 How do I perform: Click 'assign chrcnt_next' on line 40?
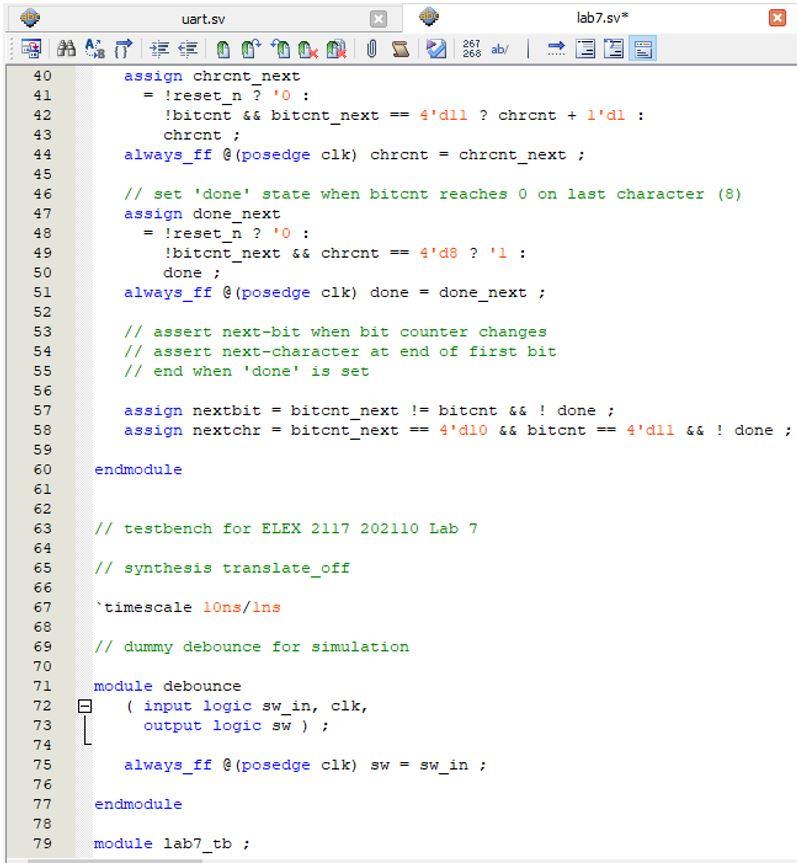(x=212, y=75)
